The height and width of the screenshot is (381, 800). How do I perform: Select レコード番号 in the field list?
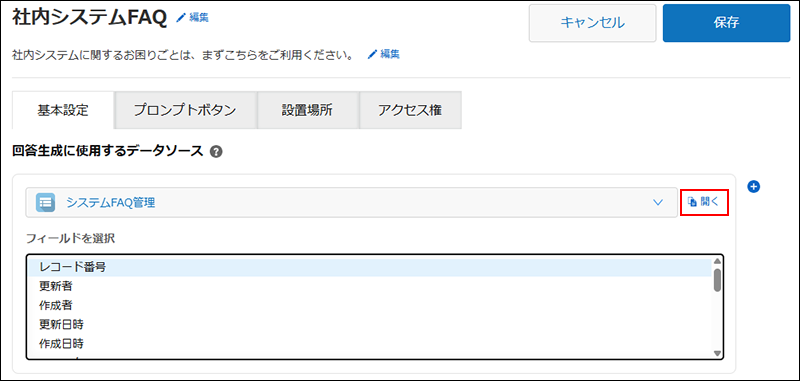370,267
